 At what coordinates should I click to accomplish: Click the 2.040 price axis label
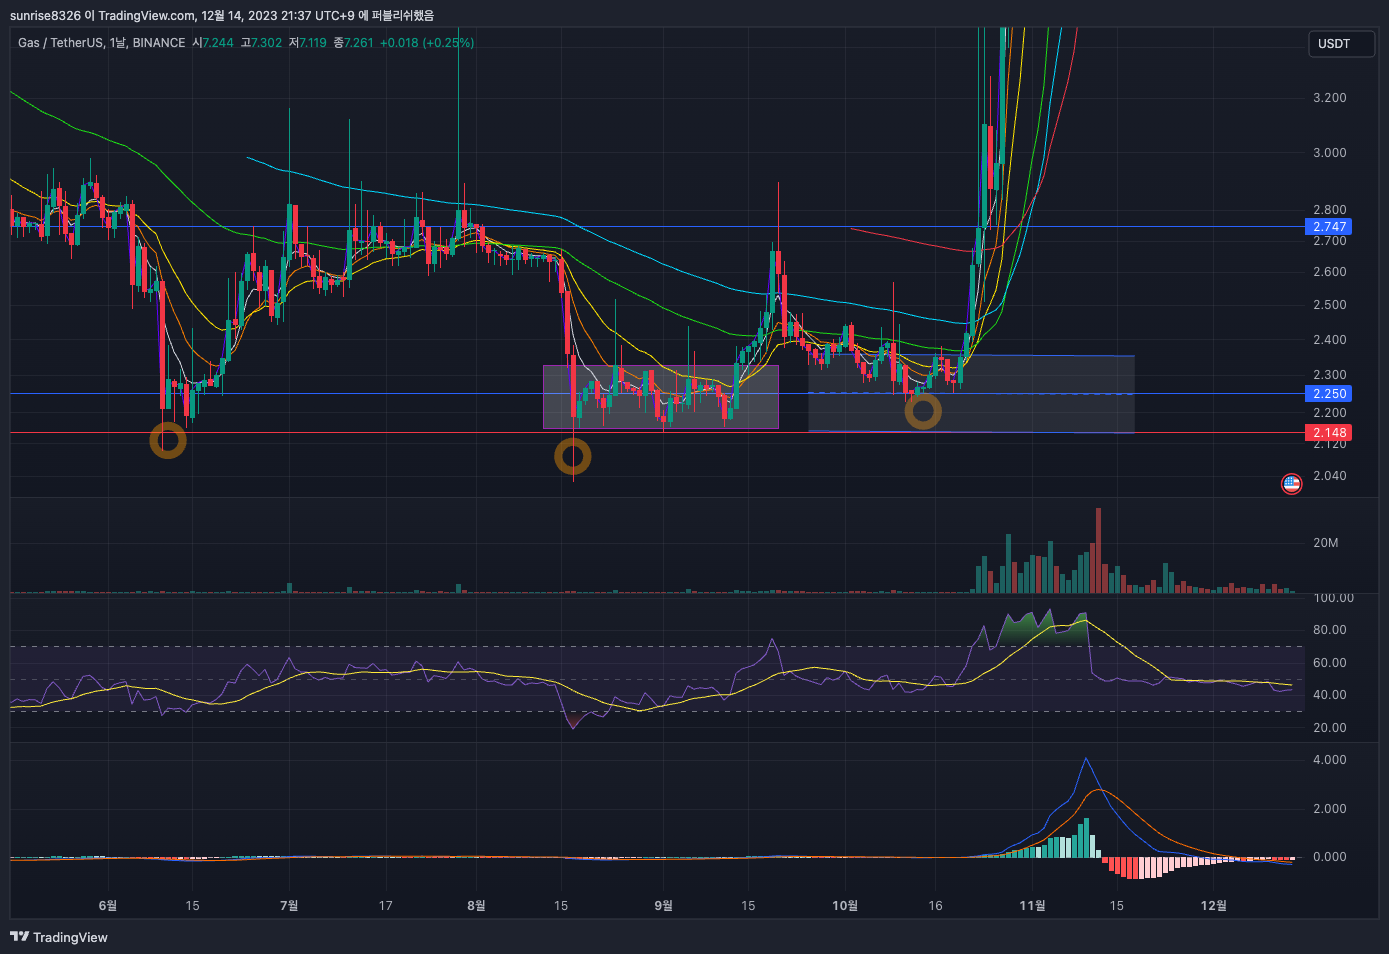pyautogui.click(x=1329, y=476)
